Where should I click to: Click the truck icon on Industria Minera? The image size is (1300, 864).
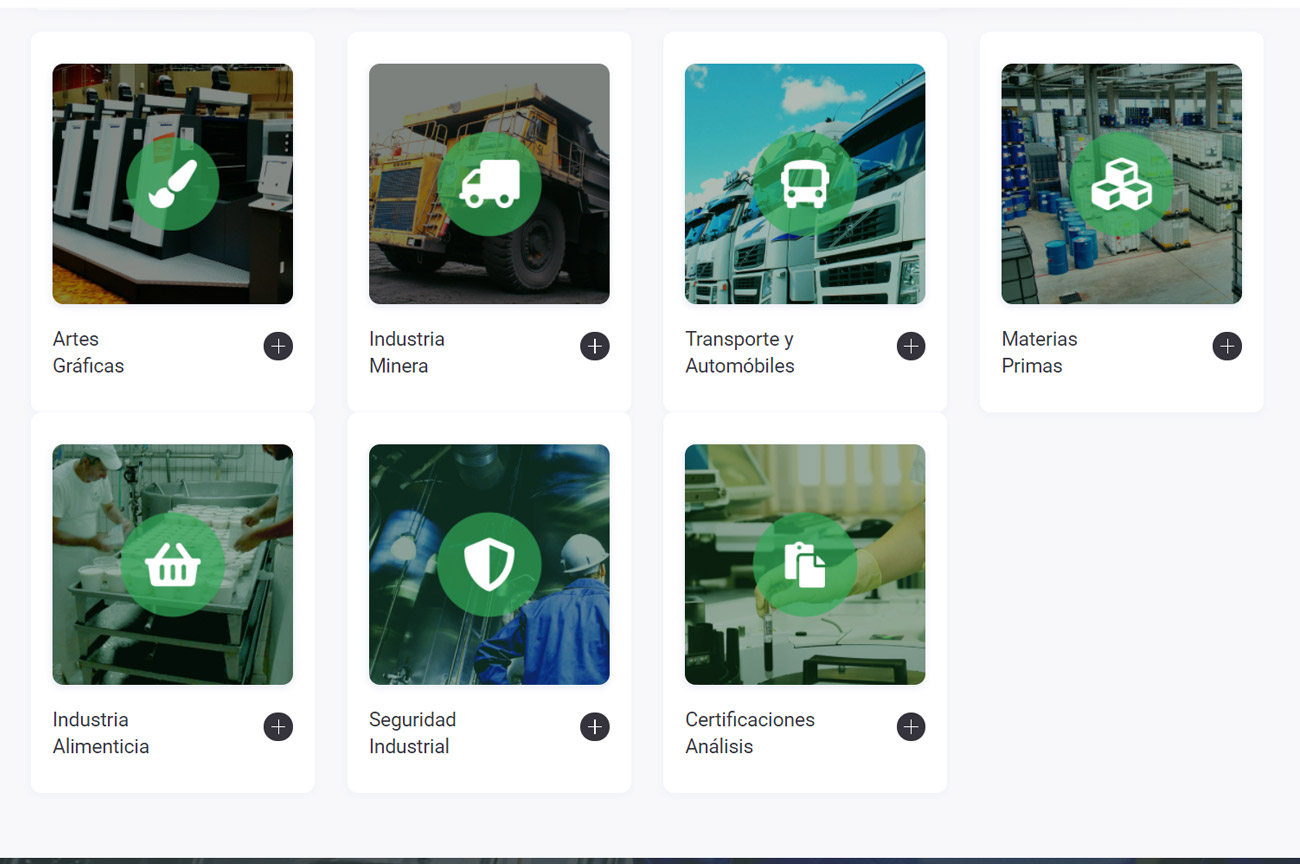click(x=489, y=184)
